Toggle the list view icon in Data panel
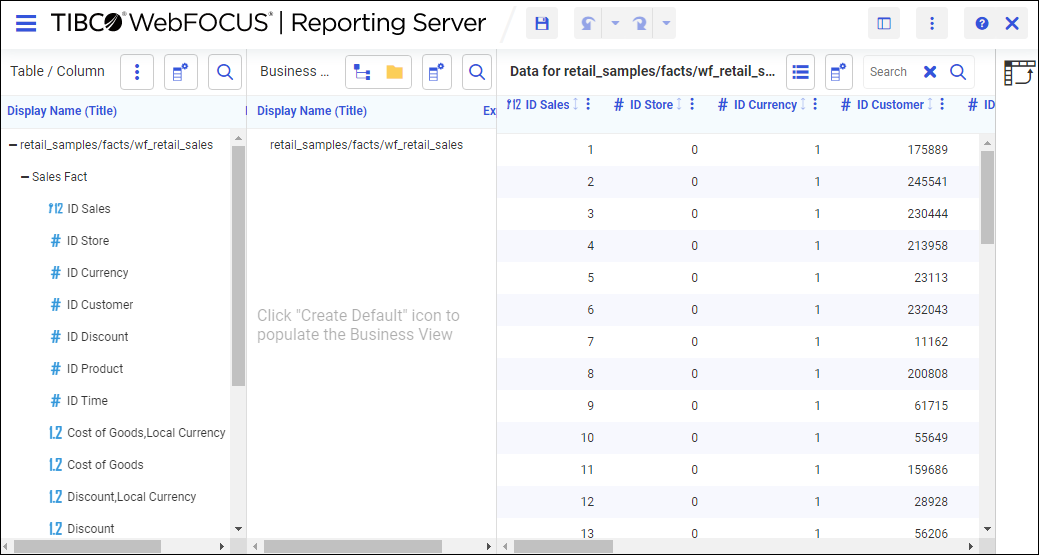The width and height of the screenshot is (1039, 555). tap(800, 72)
